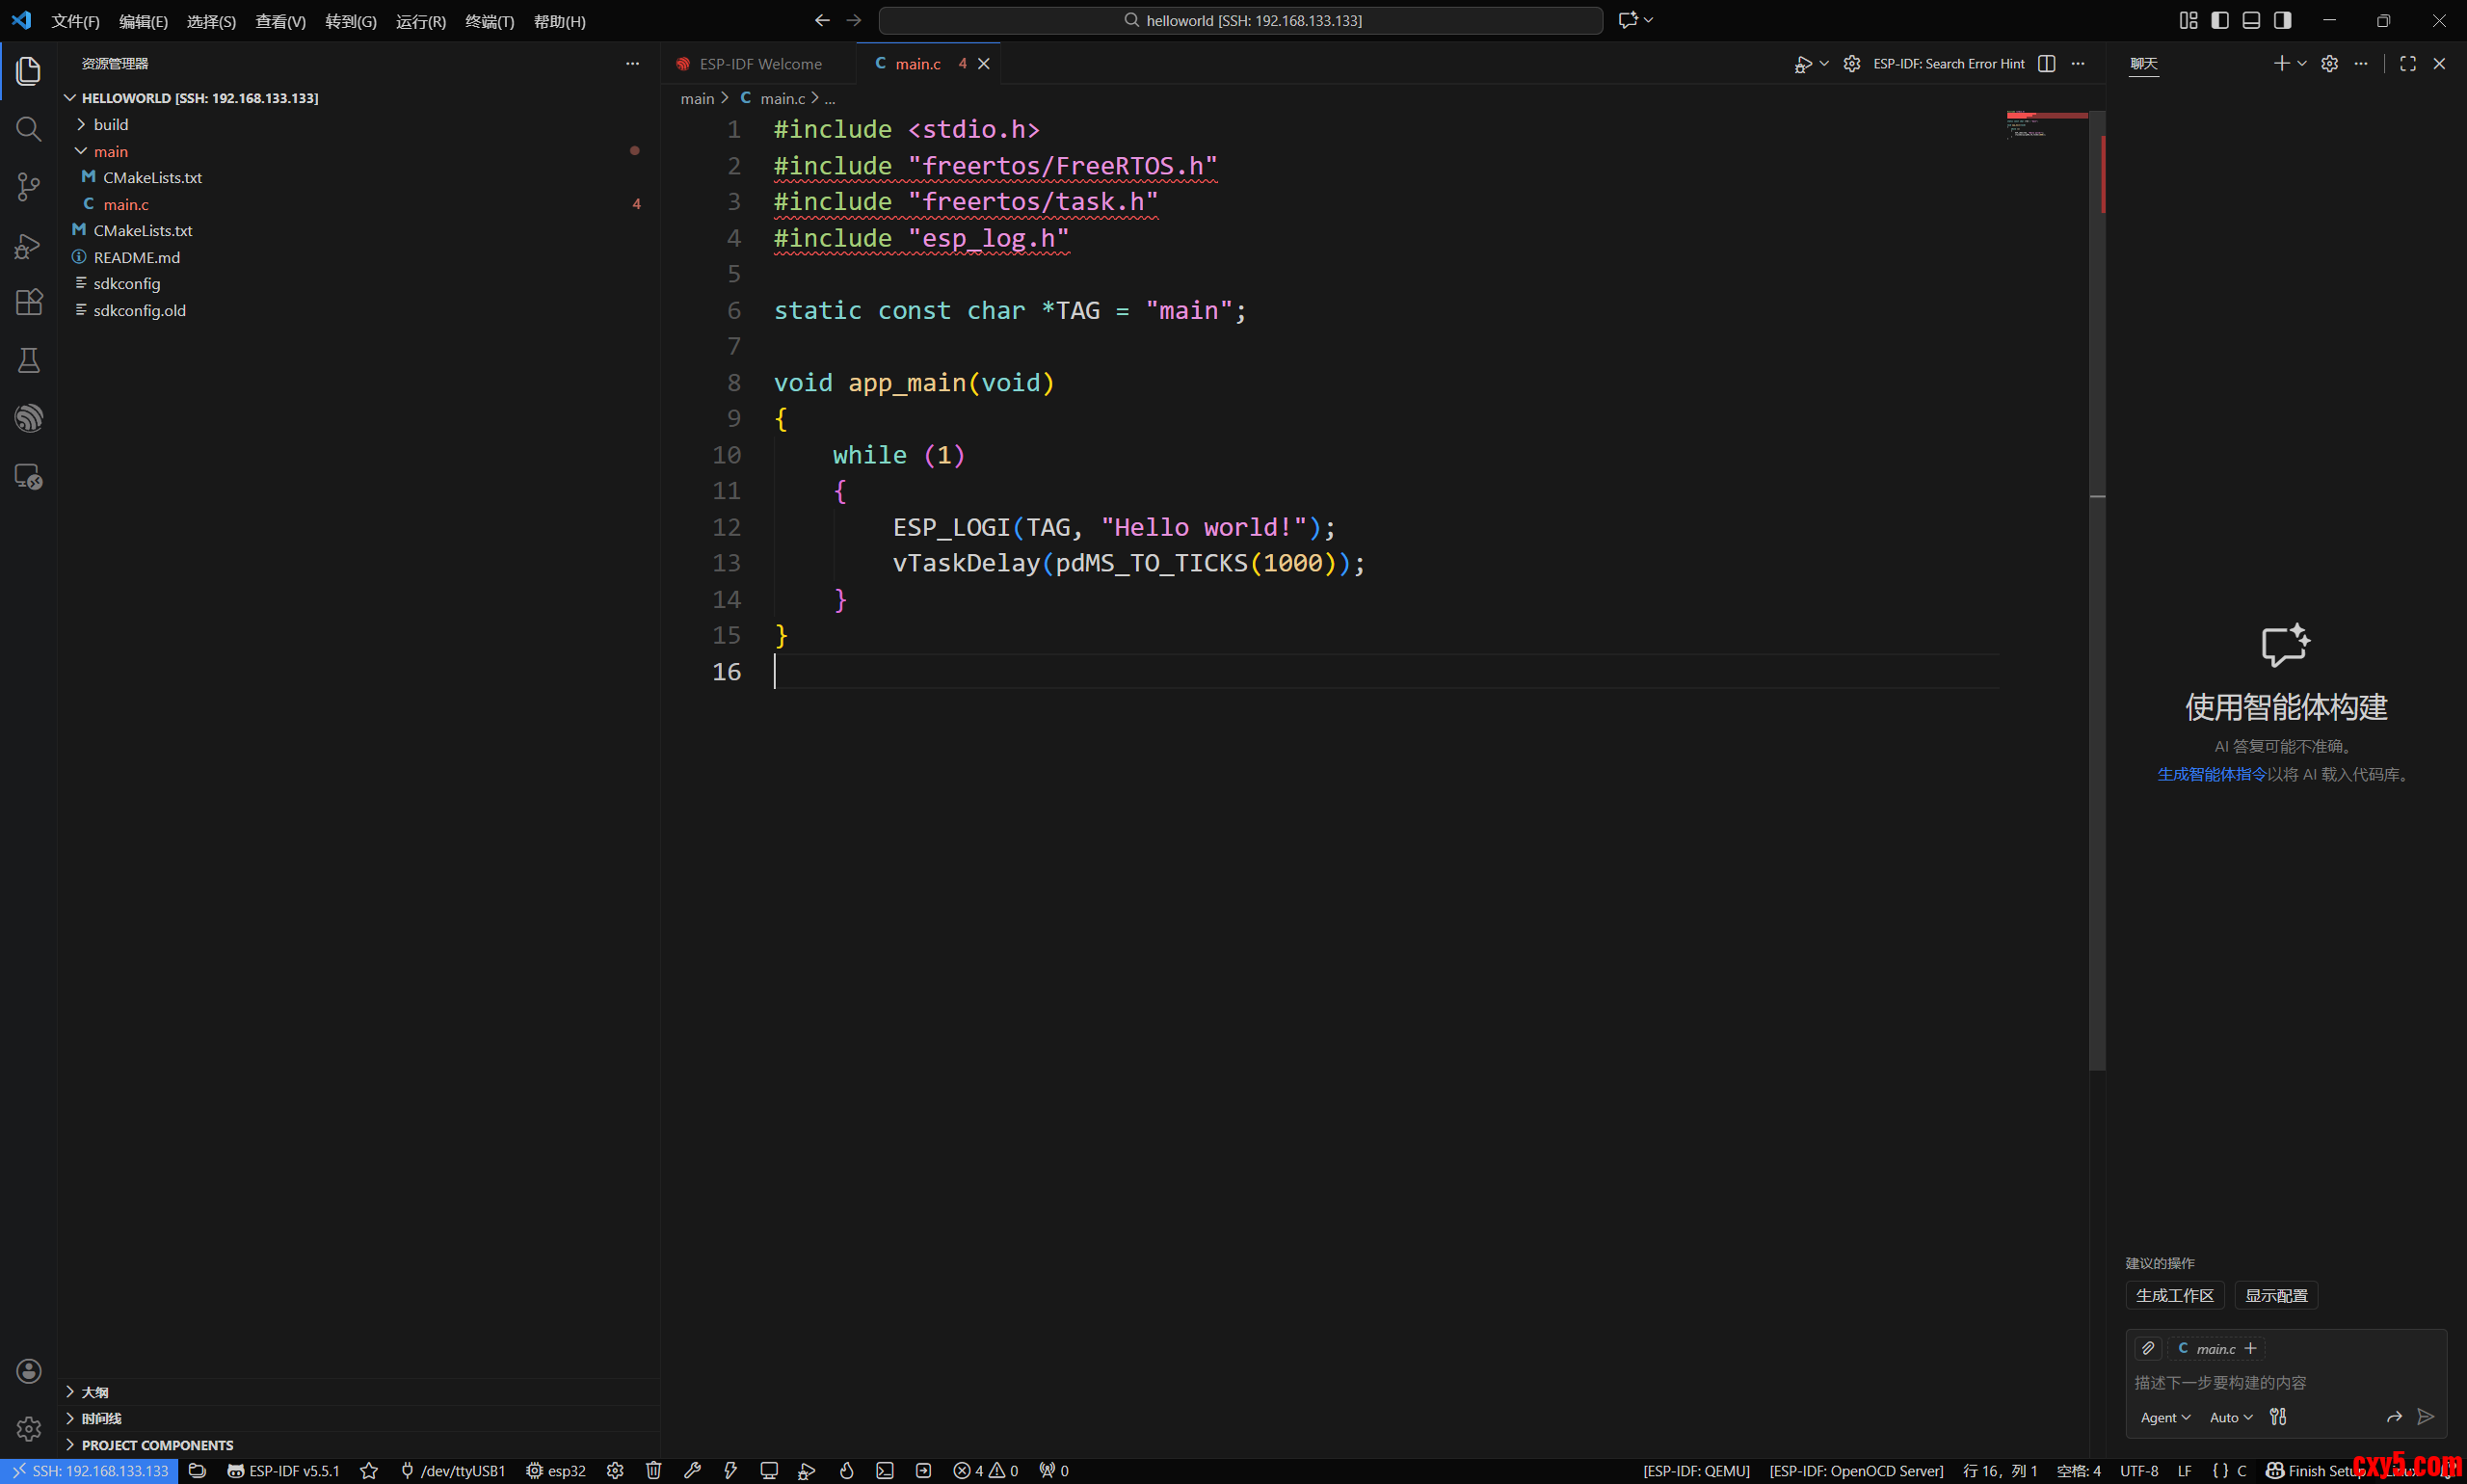Toggle the secondary sidebar layout button
2467x1484 pixels.
click(2282, 20)
